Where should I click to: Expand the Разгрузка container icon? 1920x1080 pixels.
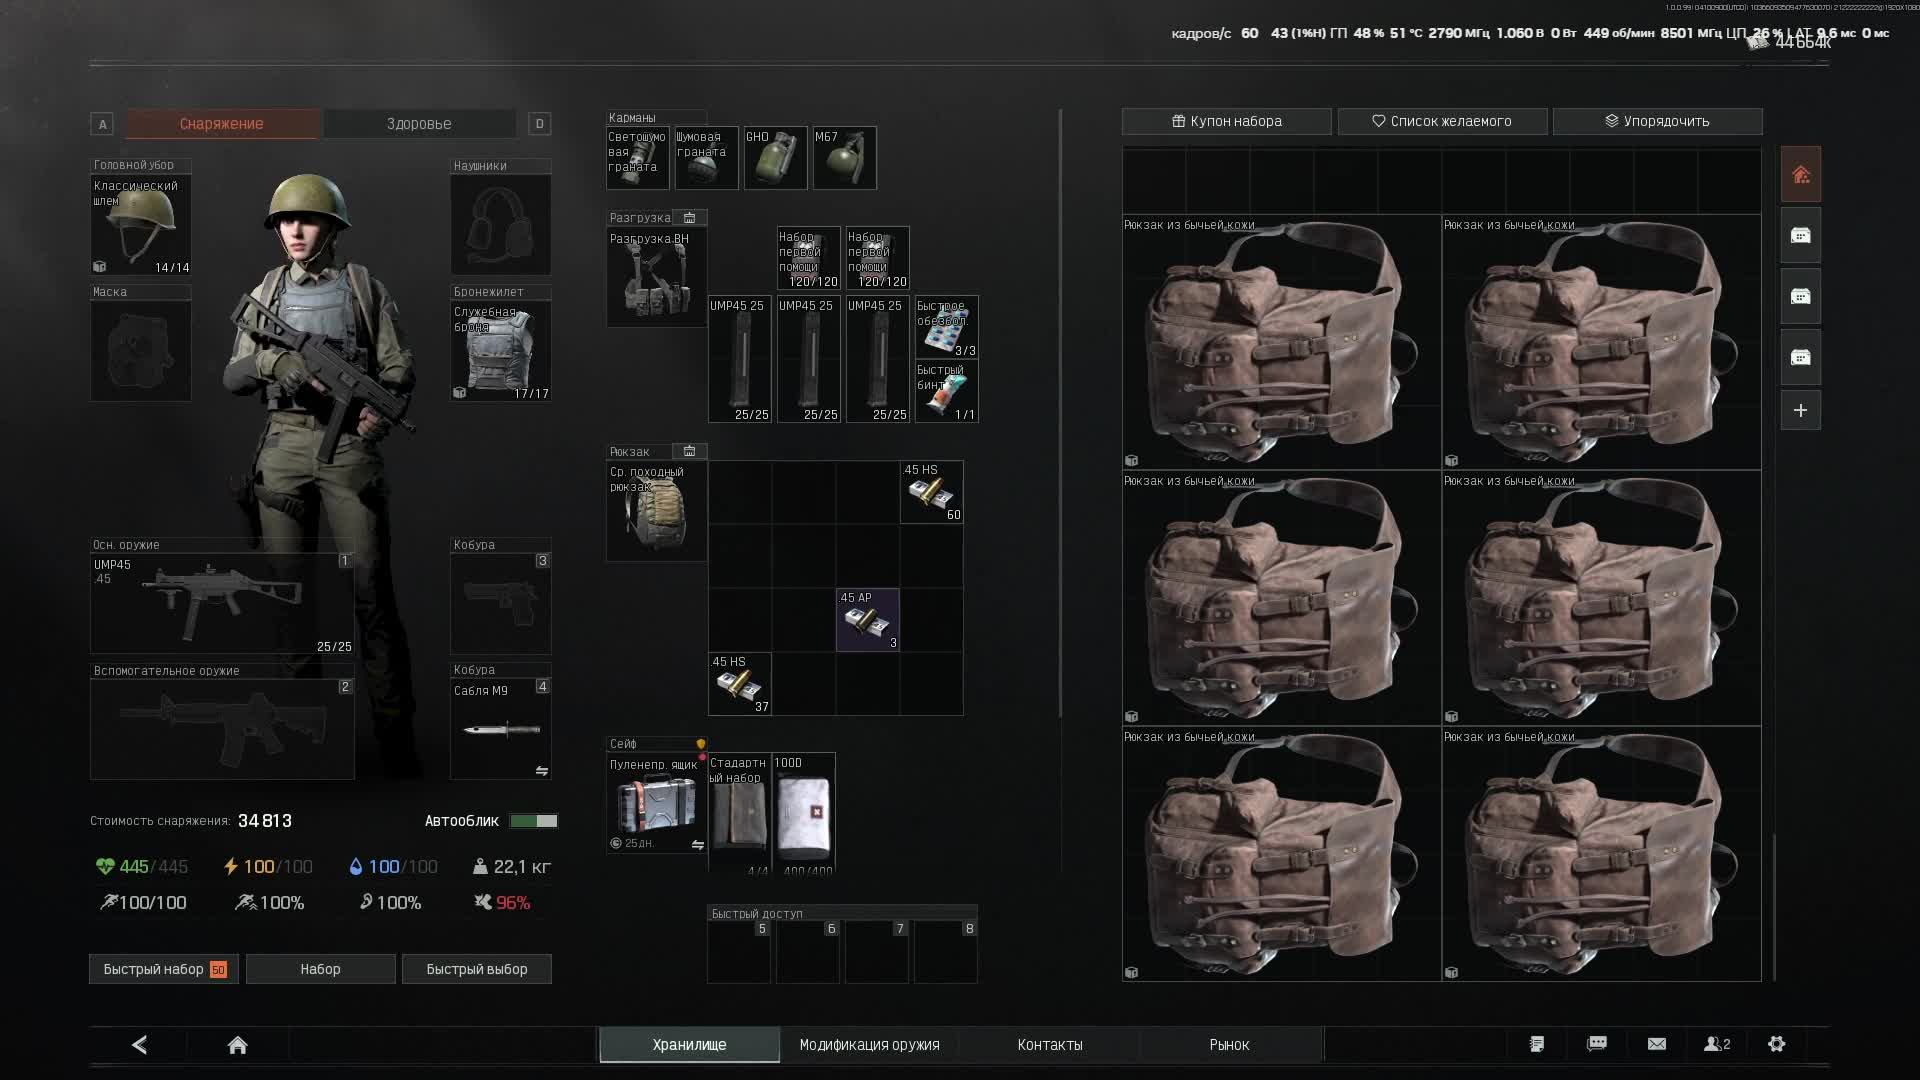pyautogui.click(x=689, y=218)
